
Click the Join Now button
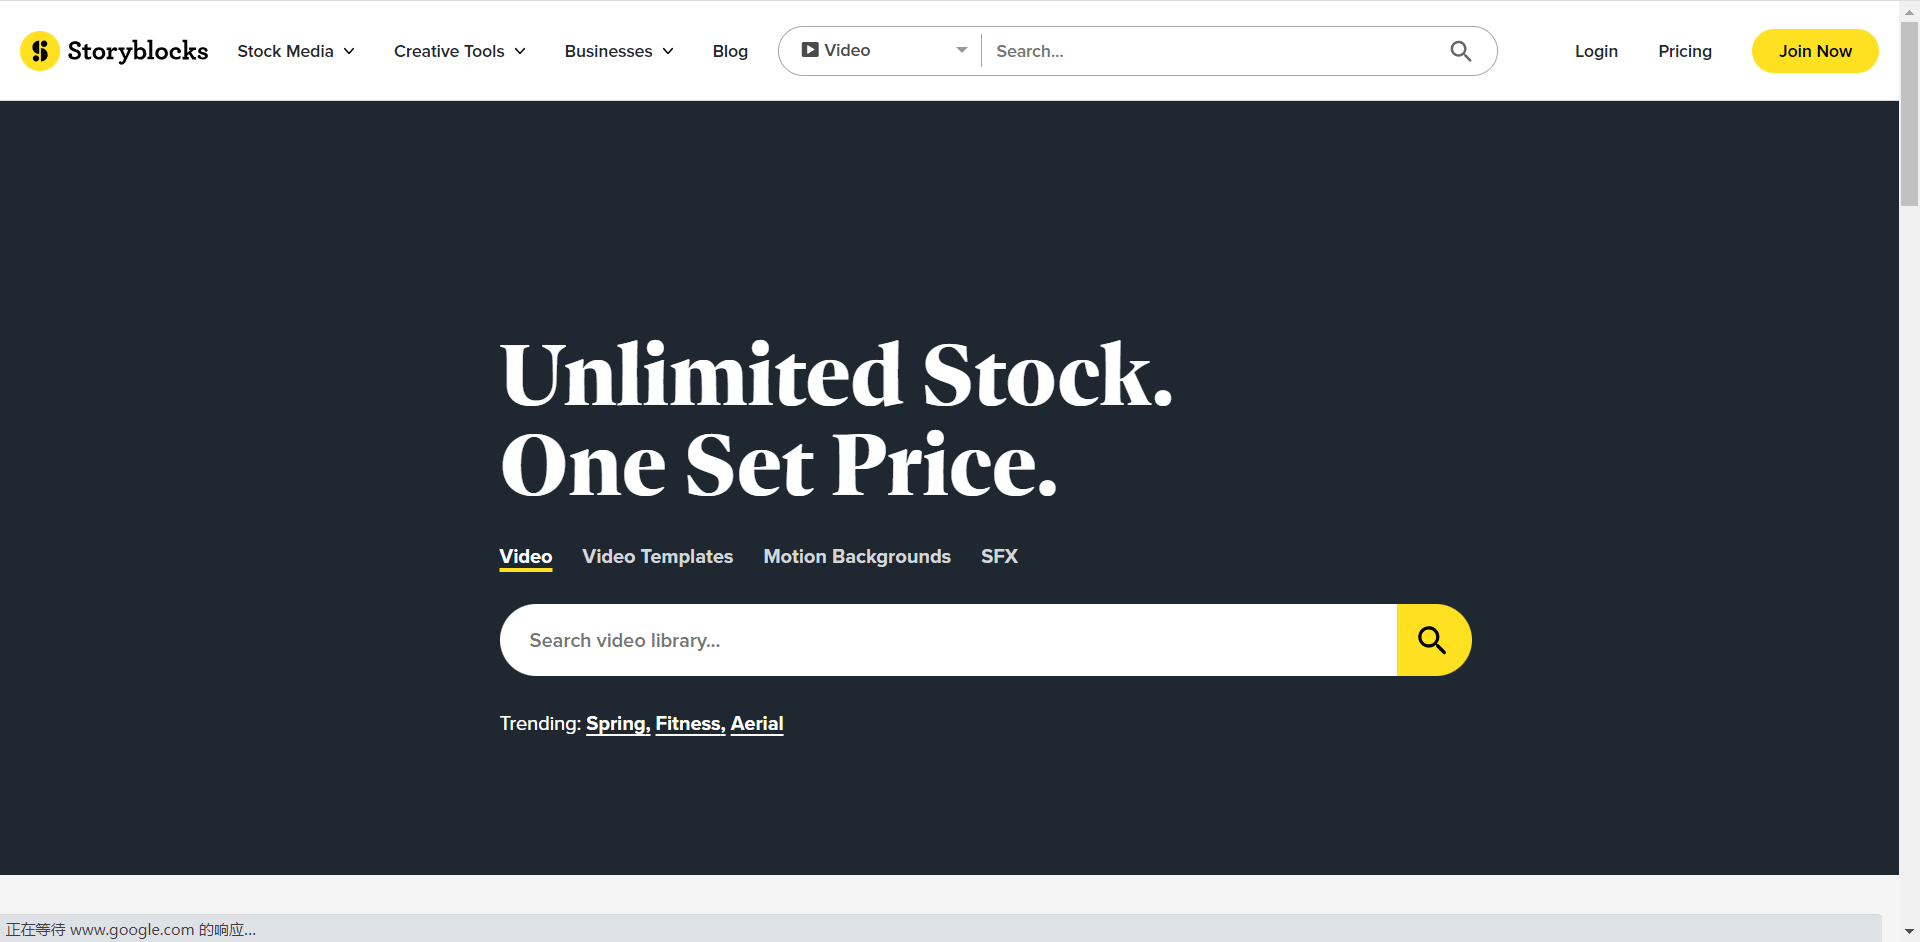tap(1815, 51)
